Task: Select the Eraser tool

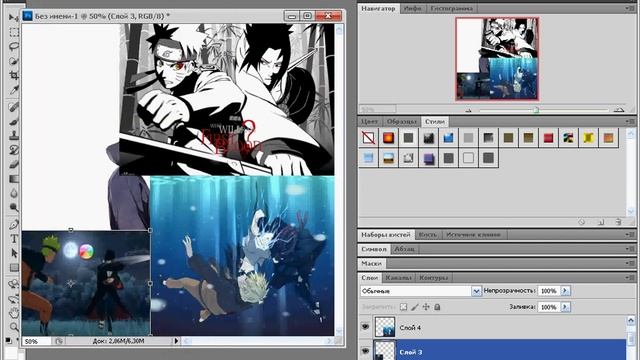Action: (x=13, y=164)
